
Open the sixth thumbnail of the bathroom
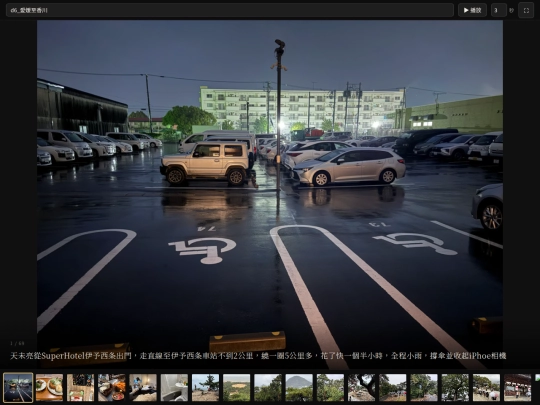[x=174, y=387]
